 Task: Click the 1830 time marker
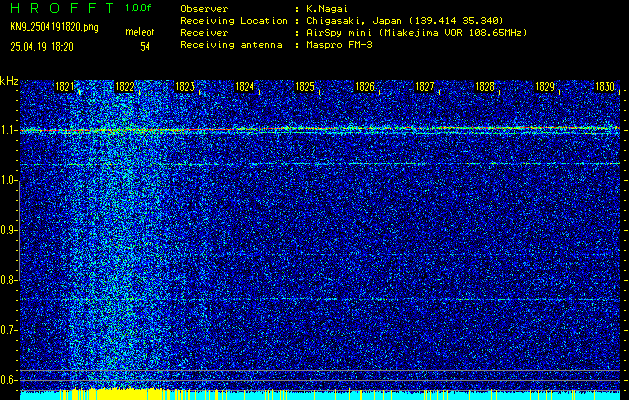[605, 87]
